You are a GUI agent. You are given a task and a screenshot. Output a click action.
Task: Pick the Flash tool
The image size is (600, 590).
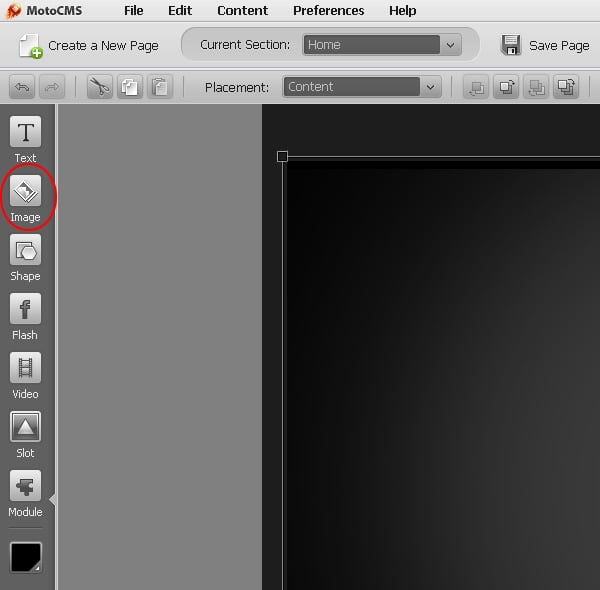tap(25, 309)
